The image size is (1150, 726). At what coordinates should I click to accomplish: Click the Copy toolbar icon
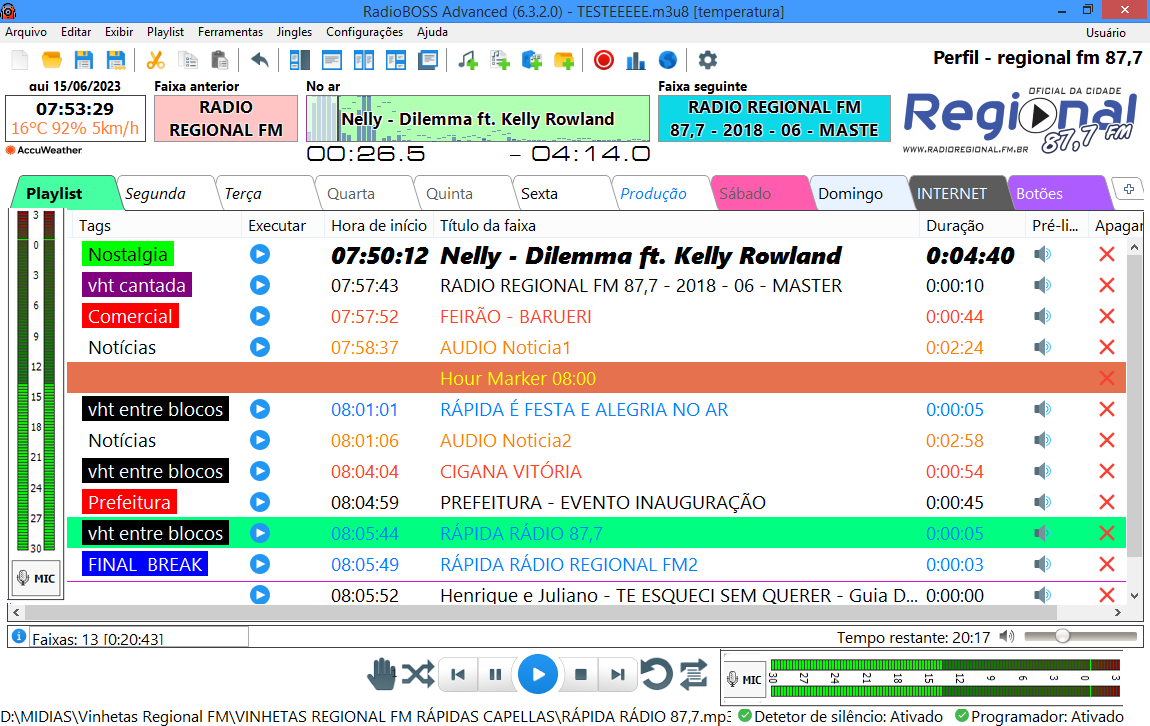pyautogui.click(x=188, y=60)
